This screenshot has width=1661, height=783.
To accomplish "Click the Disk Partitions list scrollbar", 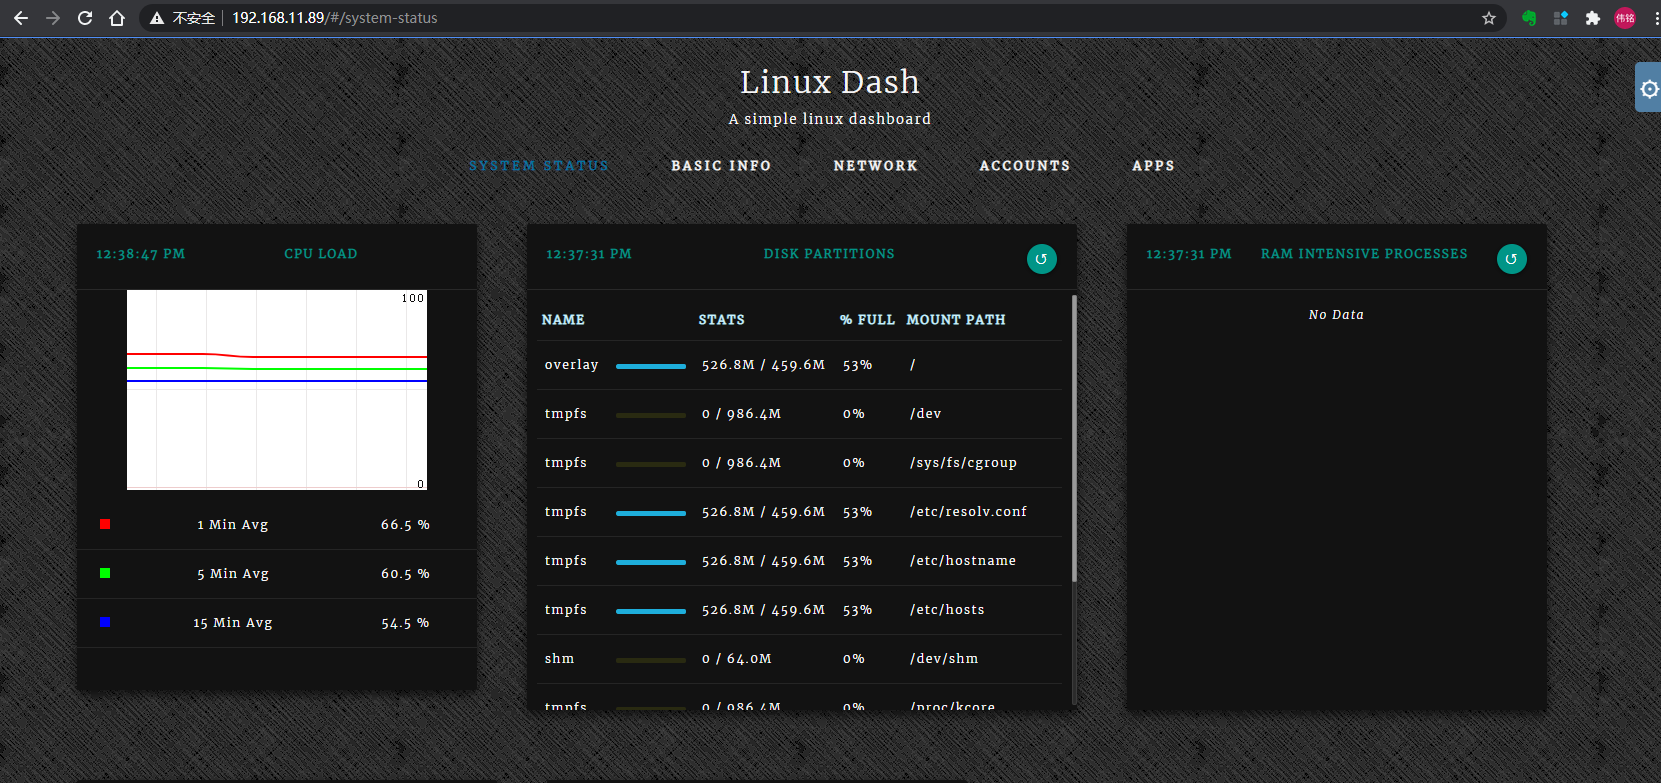I will pos(1074,438).
